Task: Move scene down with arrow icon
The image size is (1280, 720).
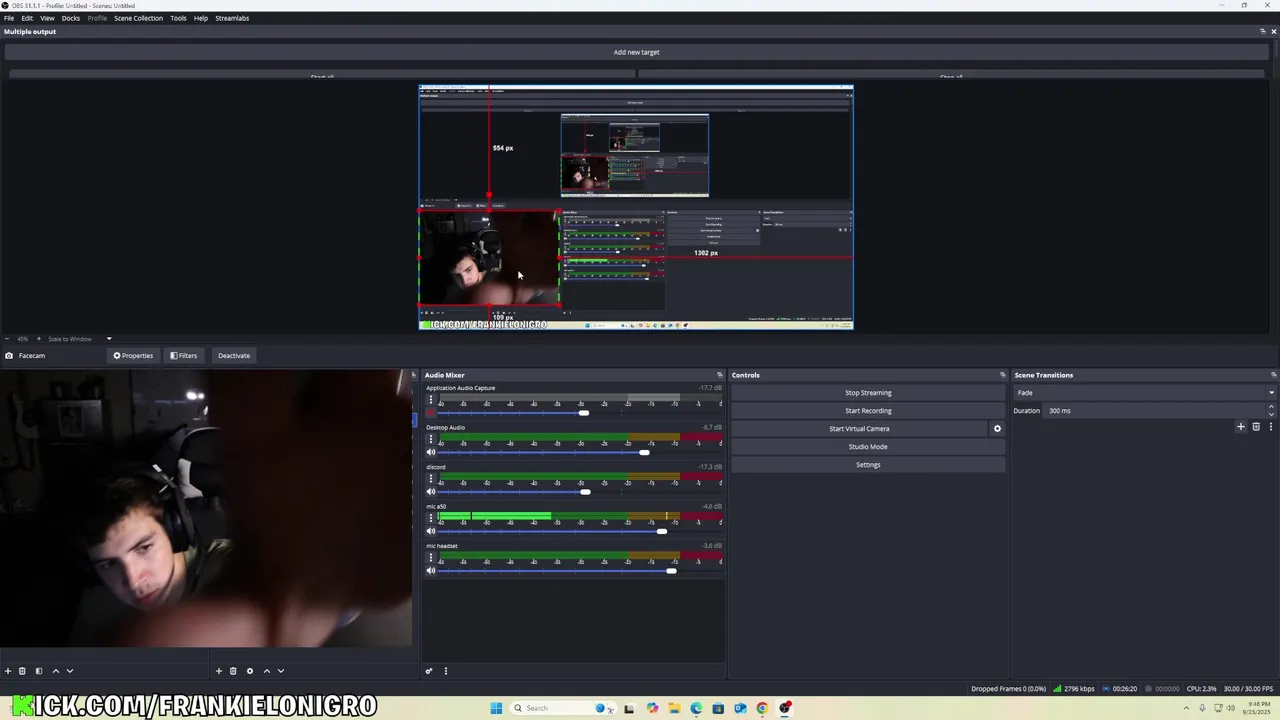Action: [x=70, y=671]
